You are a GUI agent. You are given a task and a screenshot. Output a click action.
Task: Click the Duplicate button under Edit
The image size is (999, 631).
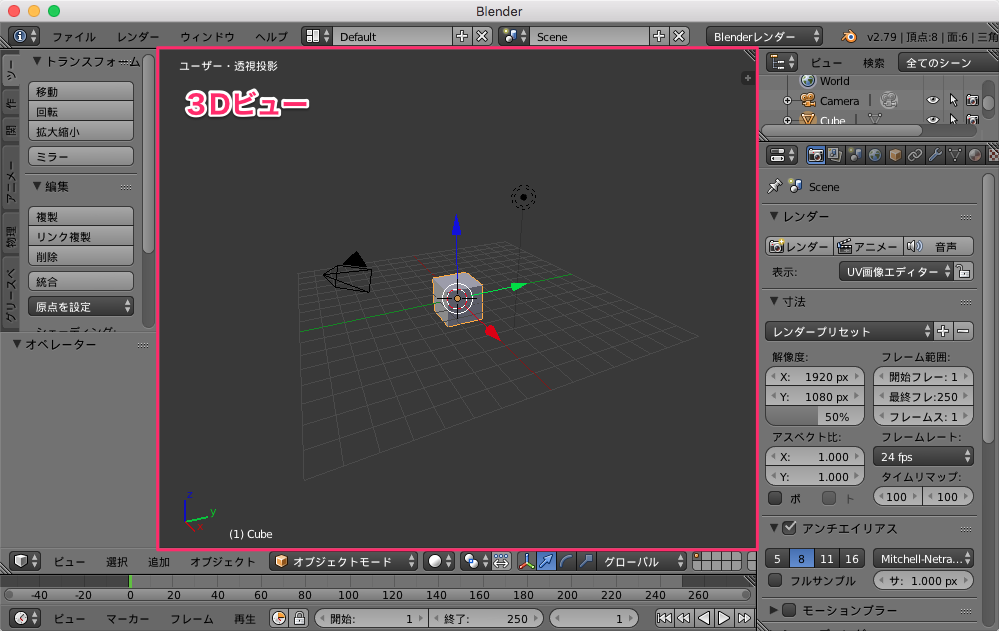click(81, 216)
